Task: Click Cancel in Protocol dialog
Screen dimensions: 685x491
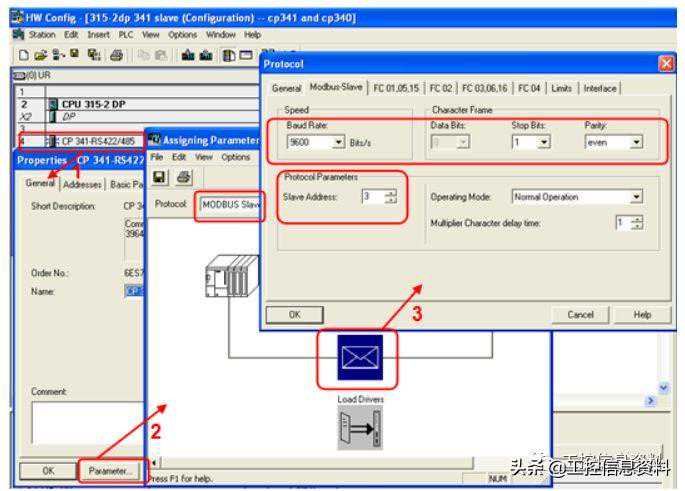Action: [580, 314]
